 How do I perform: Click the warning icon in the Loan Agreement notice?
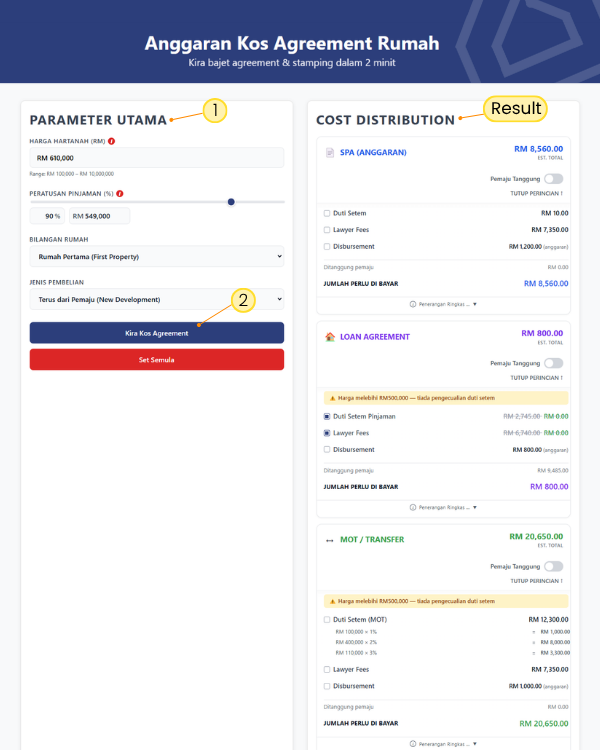332,397
